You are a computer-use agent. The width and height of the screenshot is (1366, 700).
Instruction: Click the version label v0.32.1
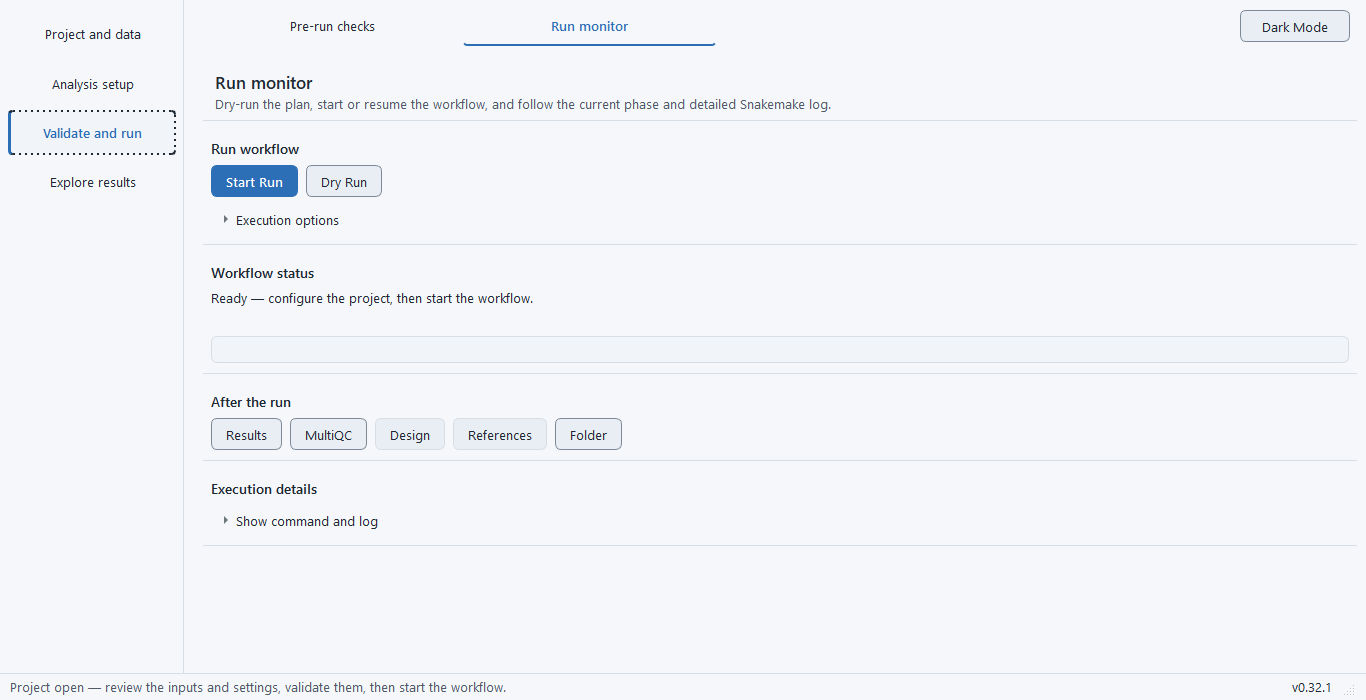(x=1311, y=688)
